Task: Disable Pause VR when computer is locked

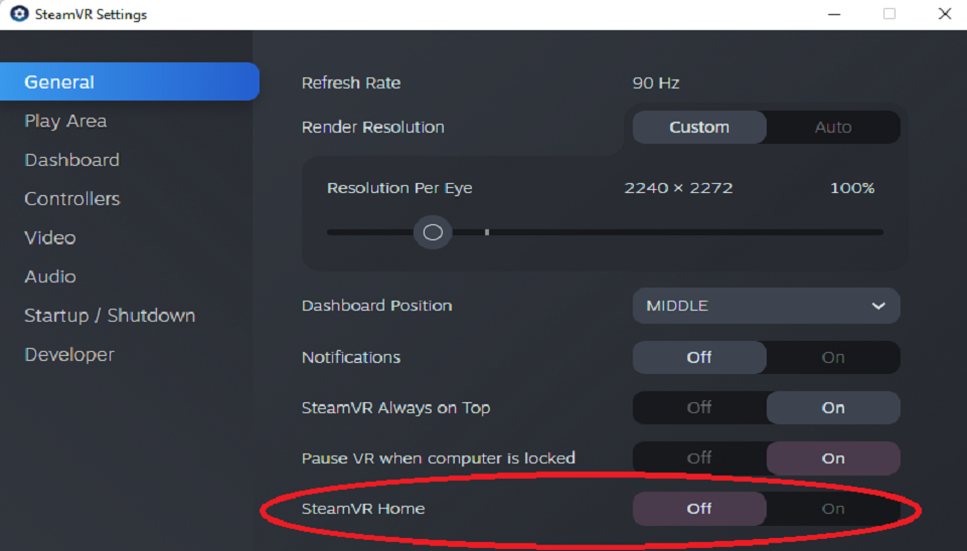Action: click(699, 458)
